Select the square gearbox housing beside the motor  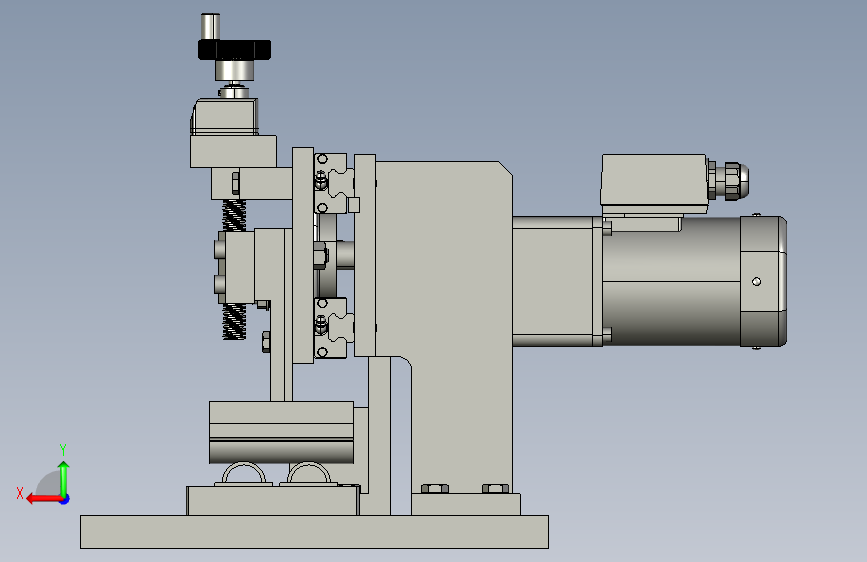tap(553, 281)
